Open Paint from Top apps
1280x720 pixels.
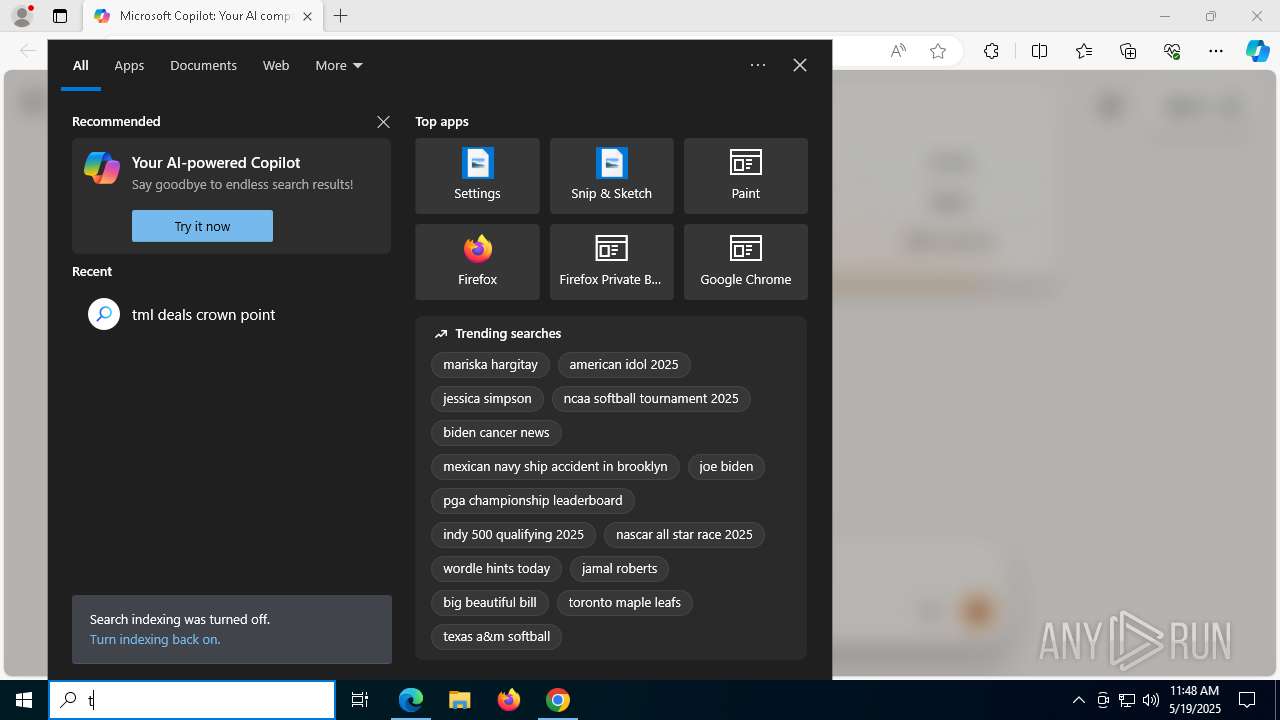coord(745,176)
